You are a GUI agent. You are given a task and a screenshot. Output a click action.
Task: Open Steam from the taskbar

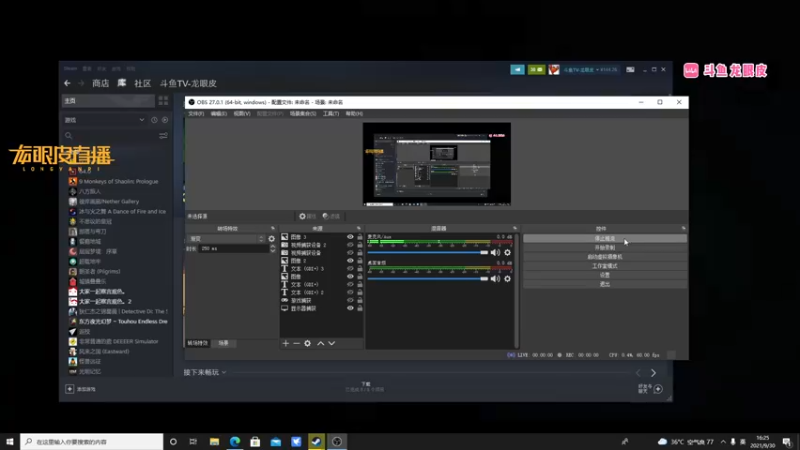pyautogui.click(x=316, y=441)
